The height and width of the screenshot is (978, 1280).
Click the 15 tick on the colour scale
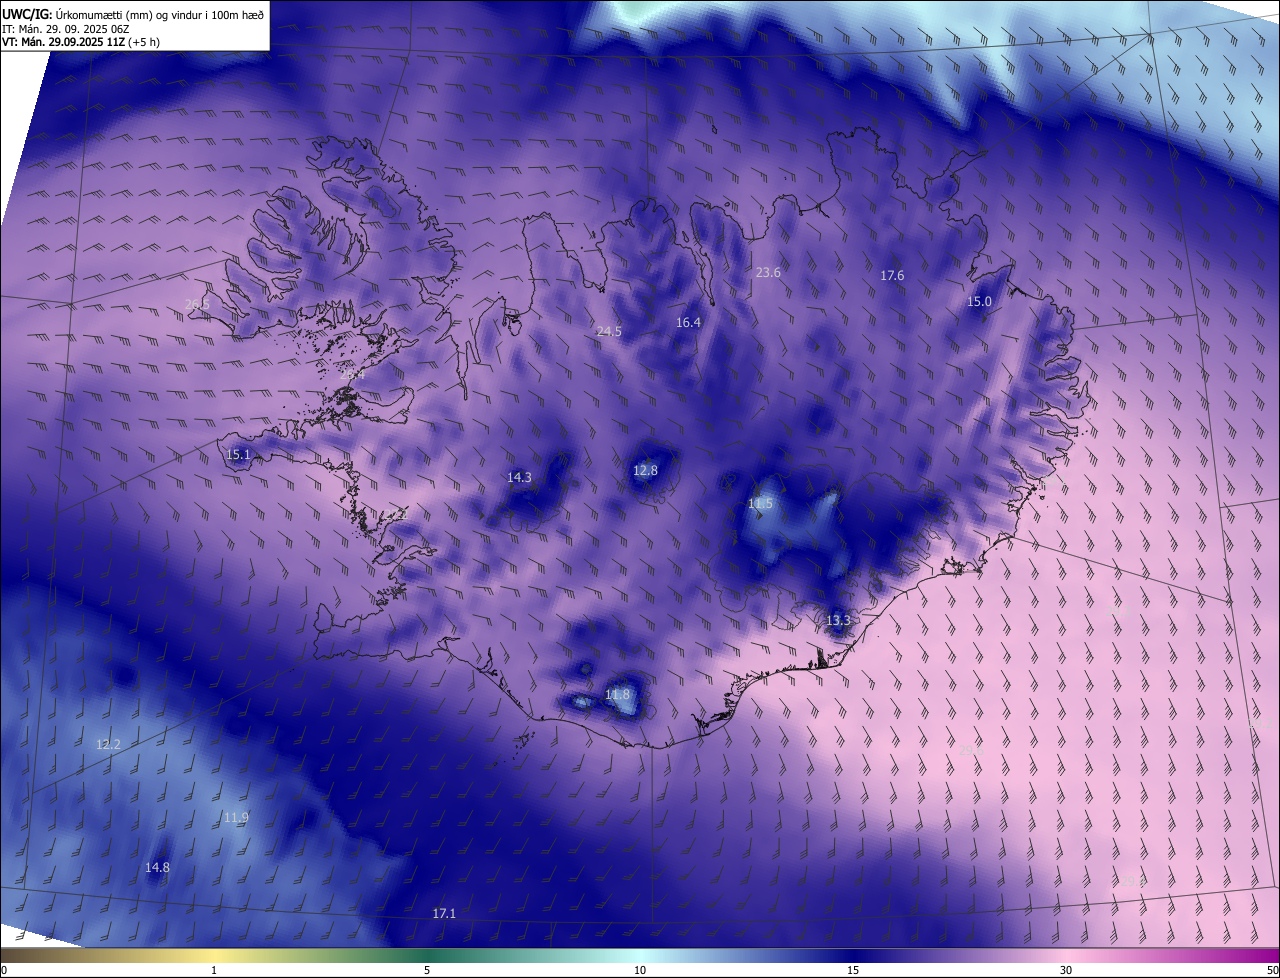tap(853, 970)
